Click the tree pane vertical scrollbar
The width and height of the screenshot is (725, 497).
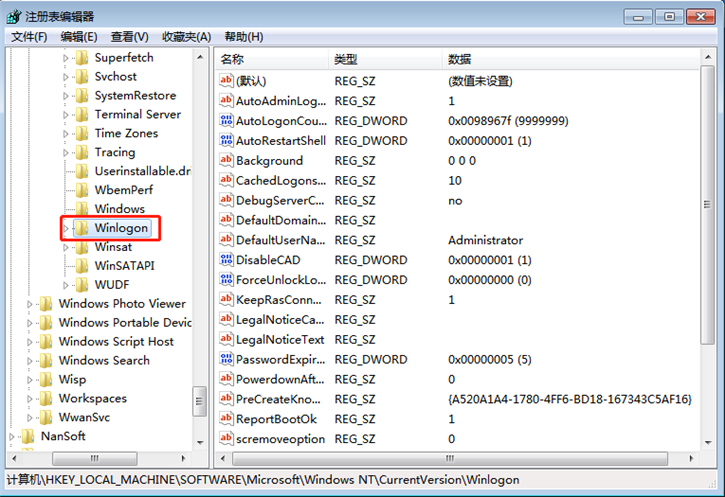[200, 250]
